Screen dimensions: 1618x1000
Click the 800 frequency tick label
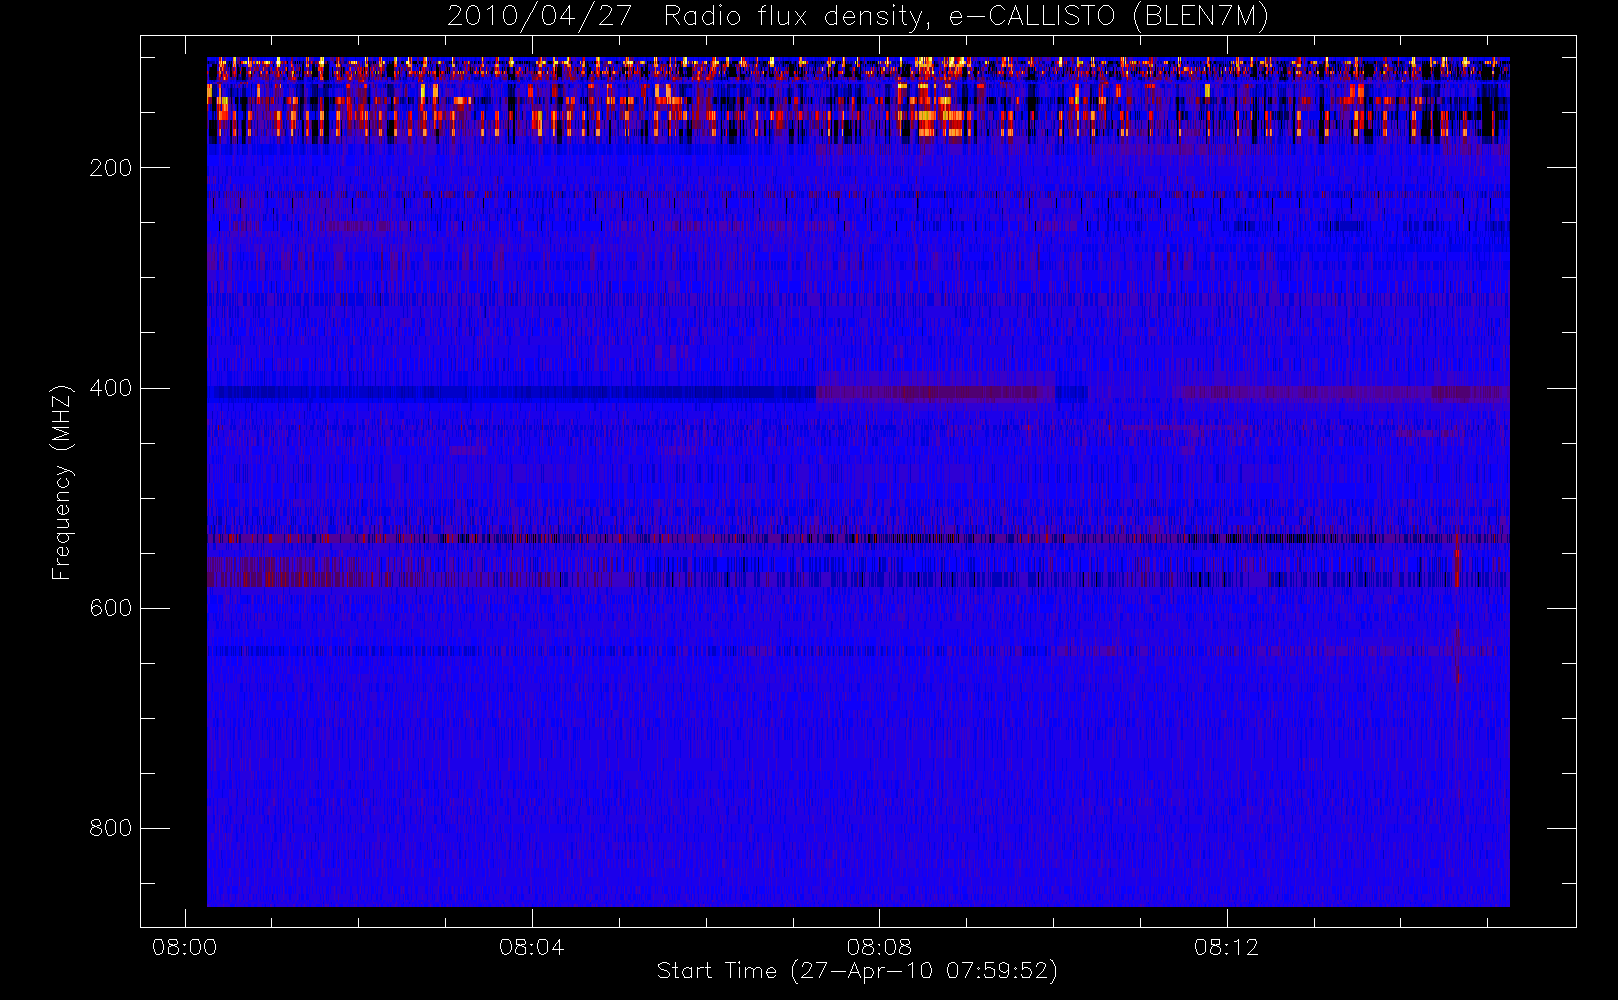[111, 828]
